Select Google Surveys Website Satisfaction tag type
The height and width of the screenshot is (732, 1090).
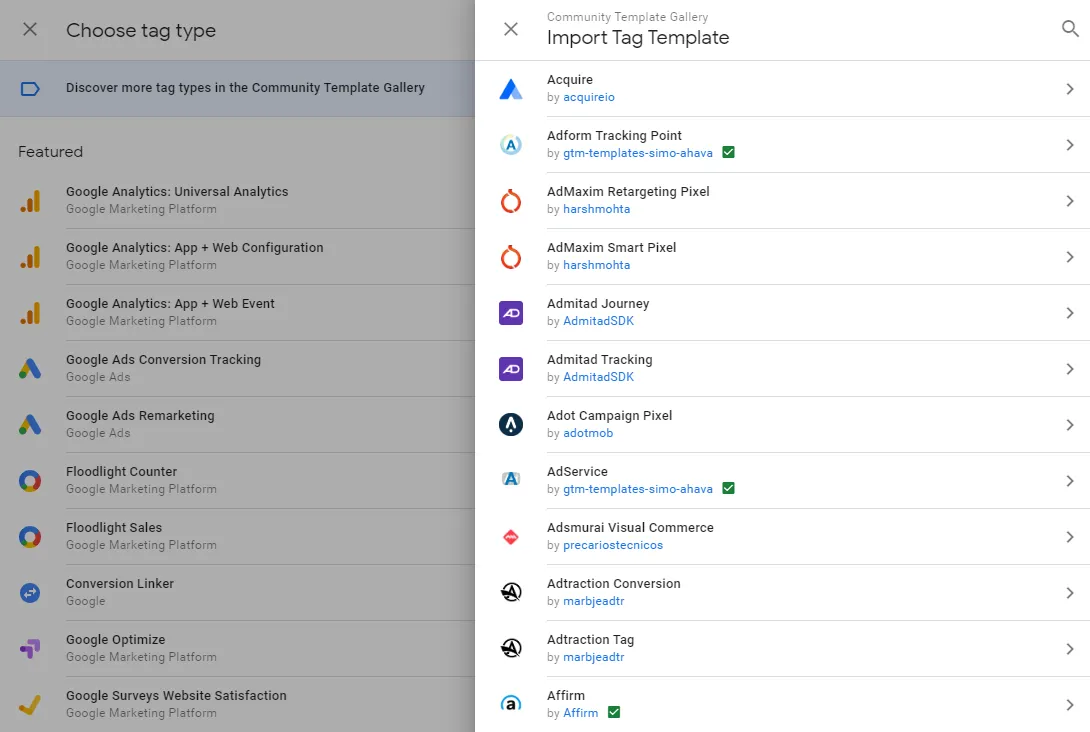click(x=237, y=704)
